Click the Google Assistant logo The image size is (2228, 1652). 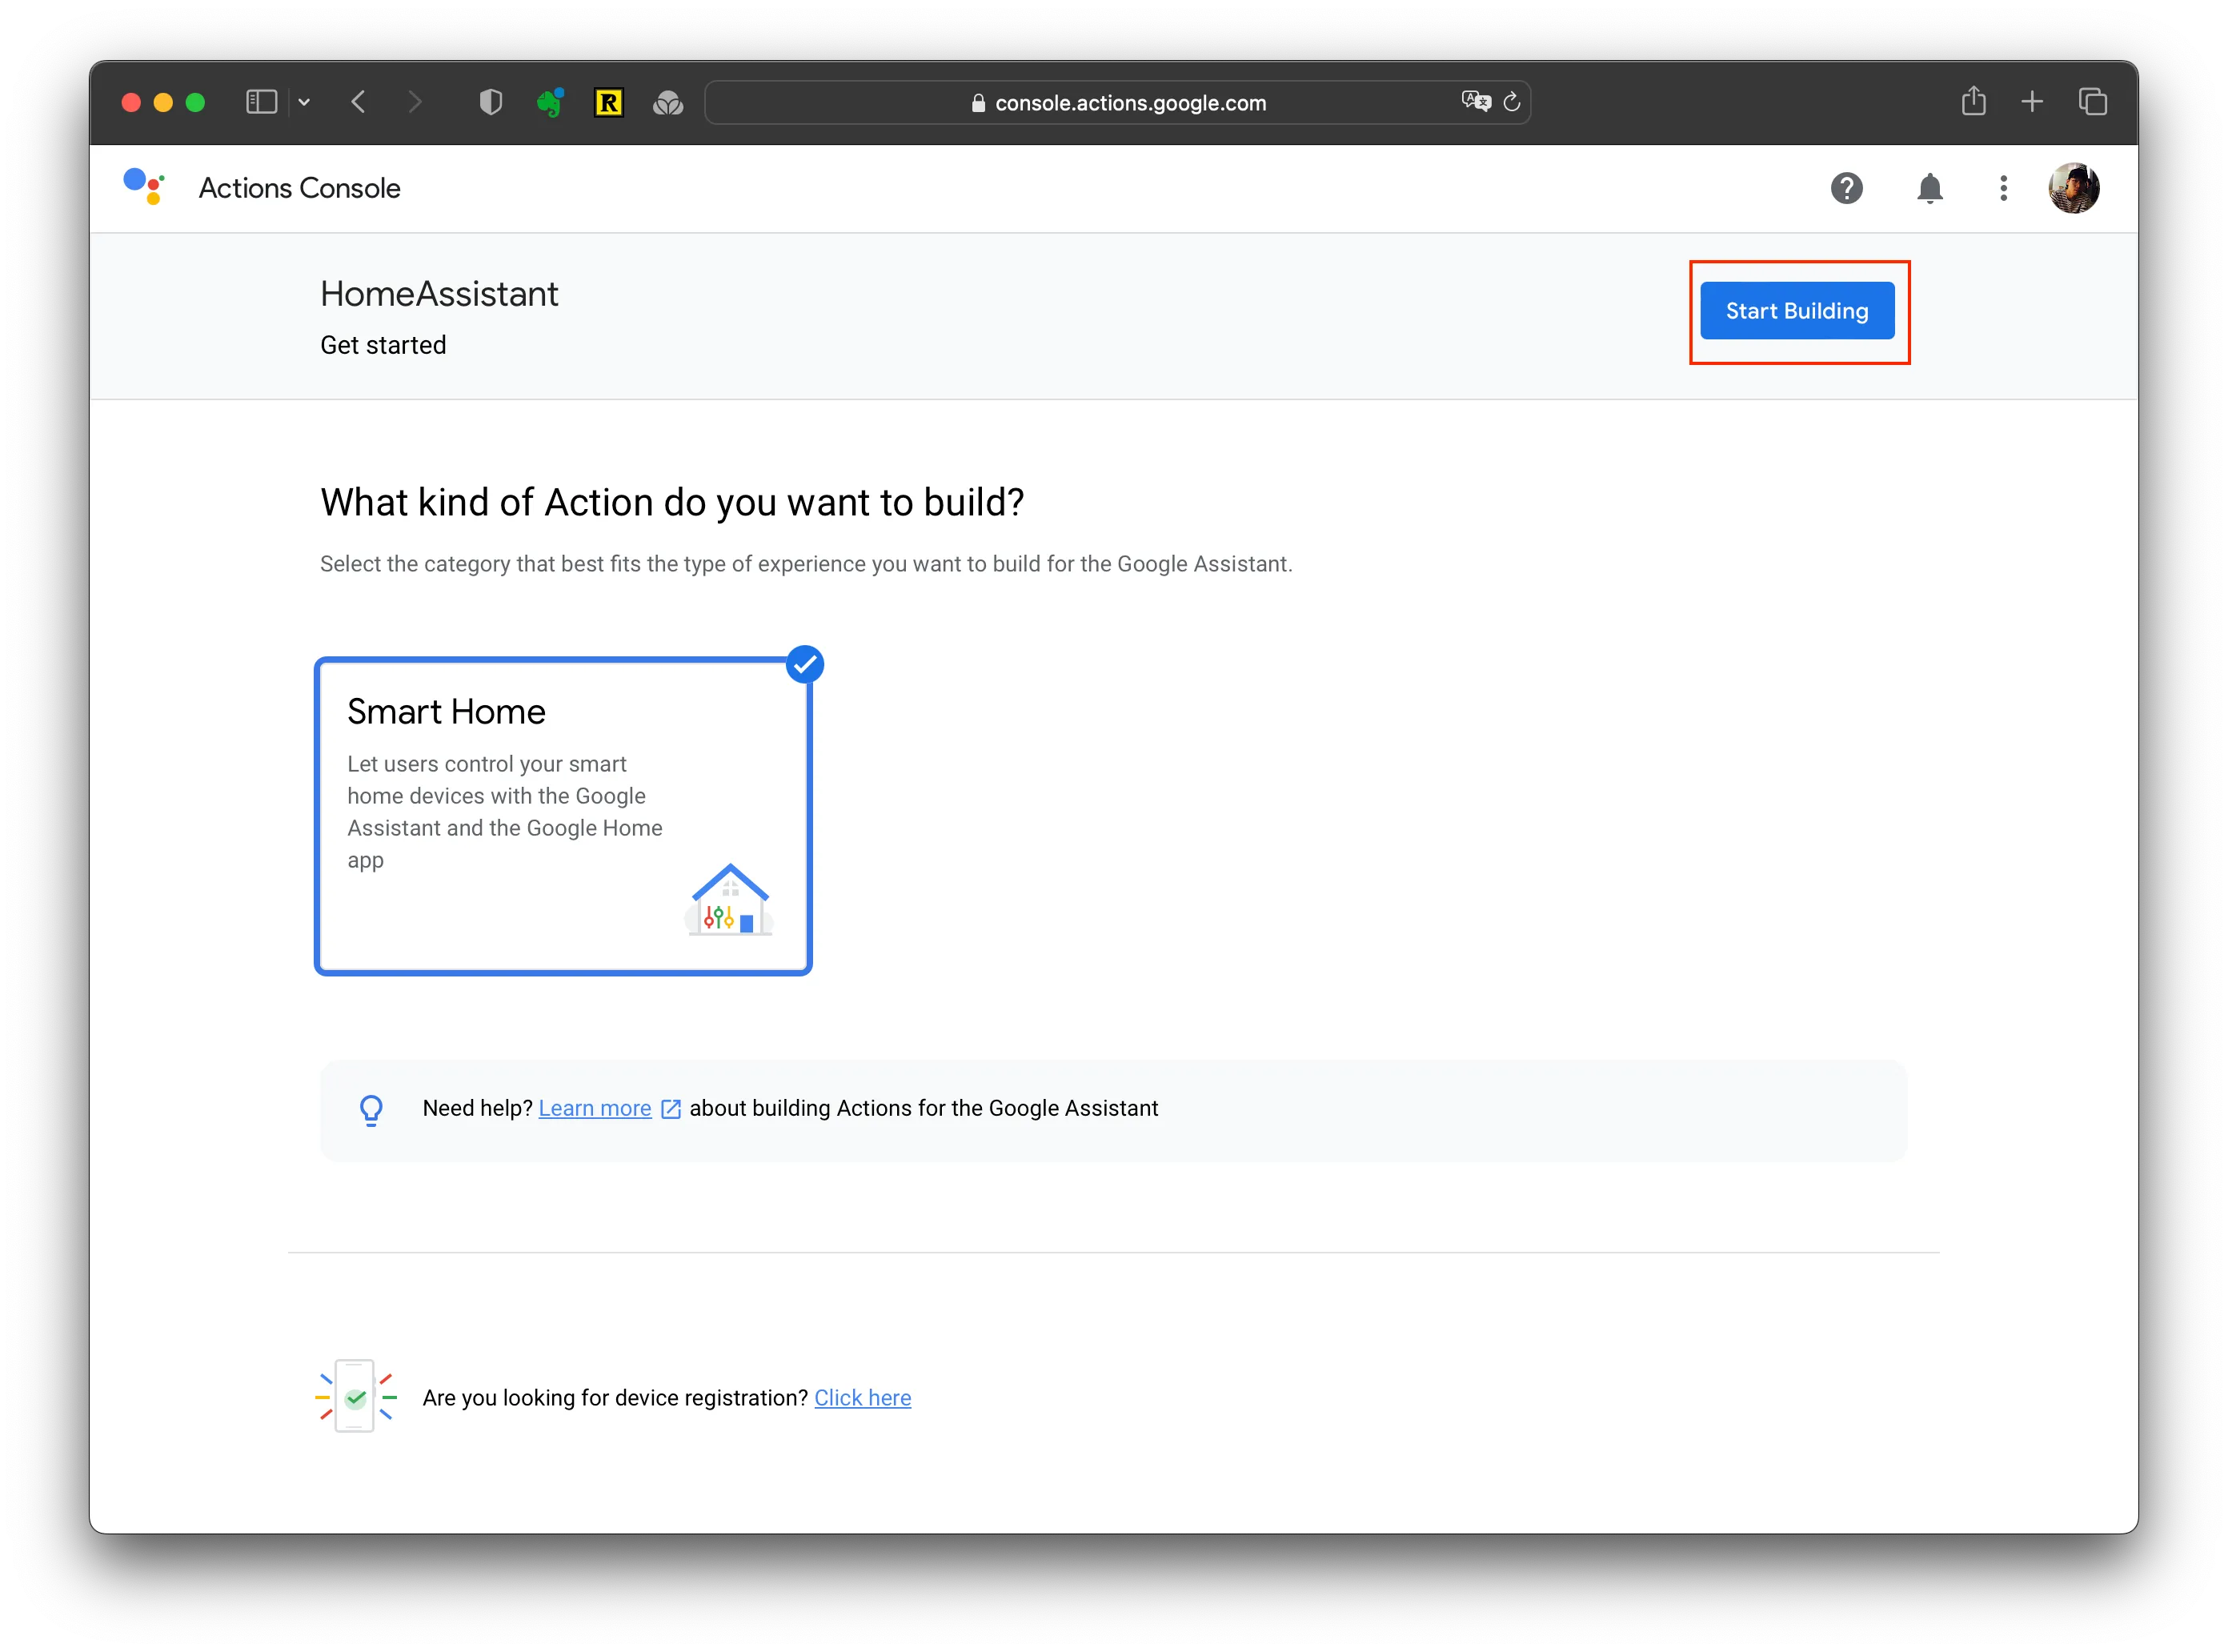tap(144, 186)
